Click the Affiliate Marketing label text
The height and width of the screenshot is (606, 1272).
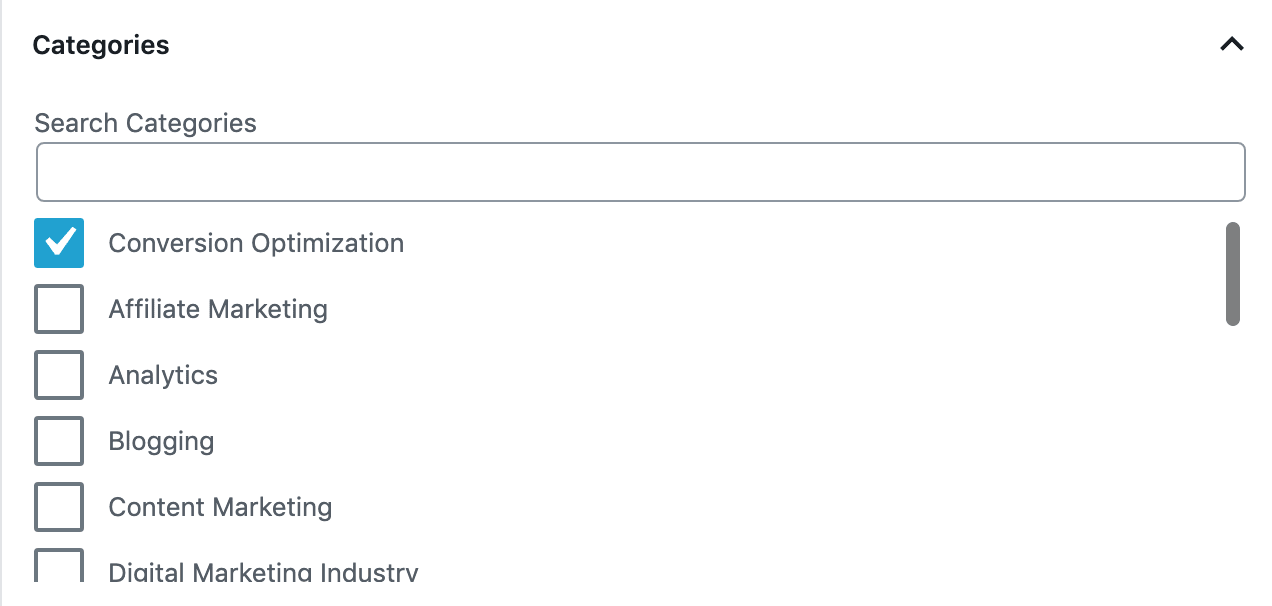pyautogui.click(x=218, y=309)
